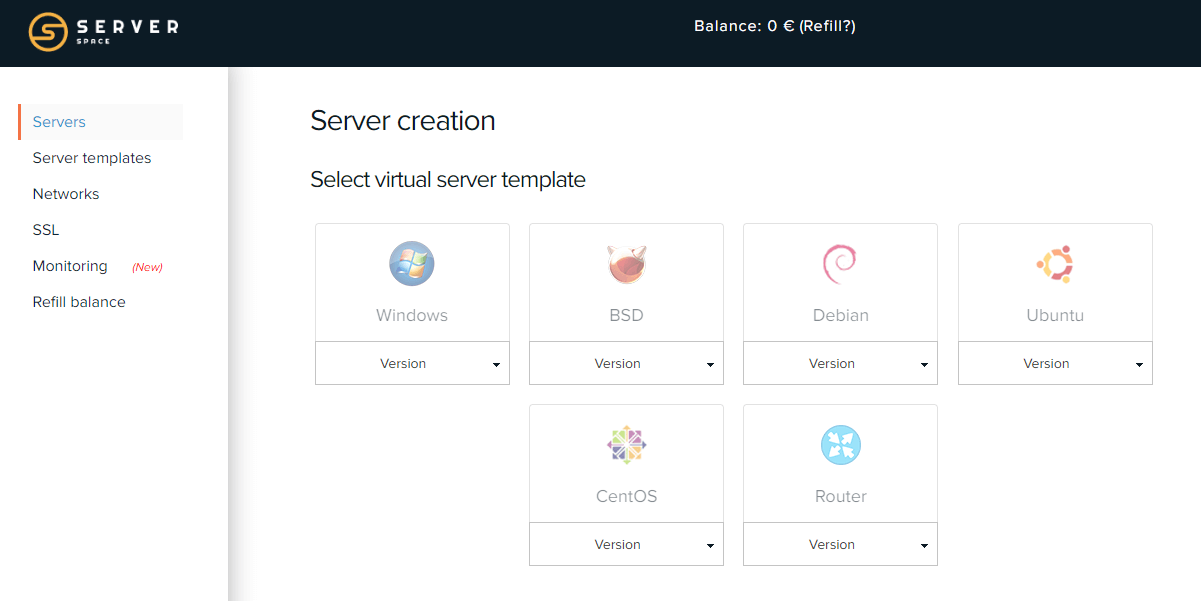The image size is (1201, 601).
Task: Open Refill balance page
Action: pos(79,302)
